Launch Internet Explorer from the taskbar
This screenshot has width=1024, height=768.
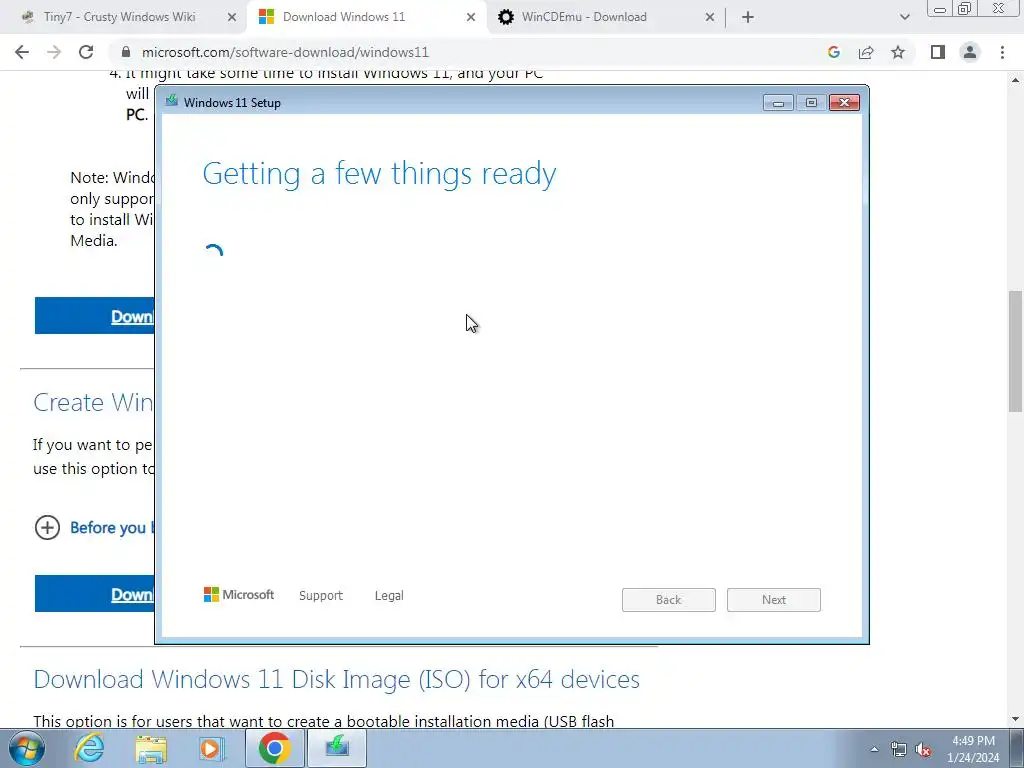click(89, 748)
